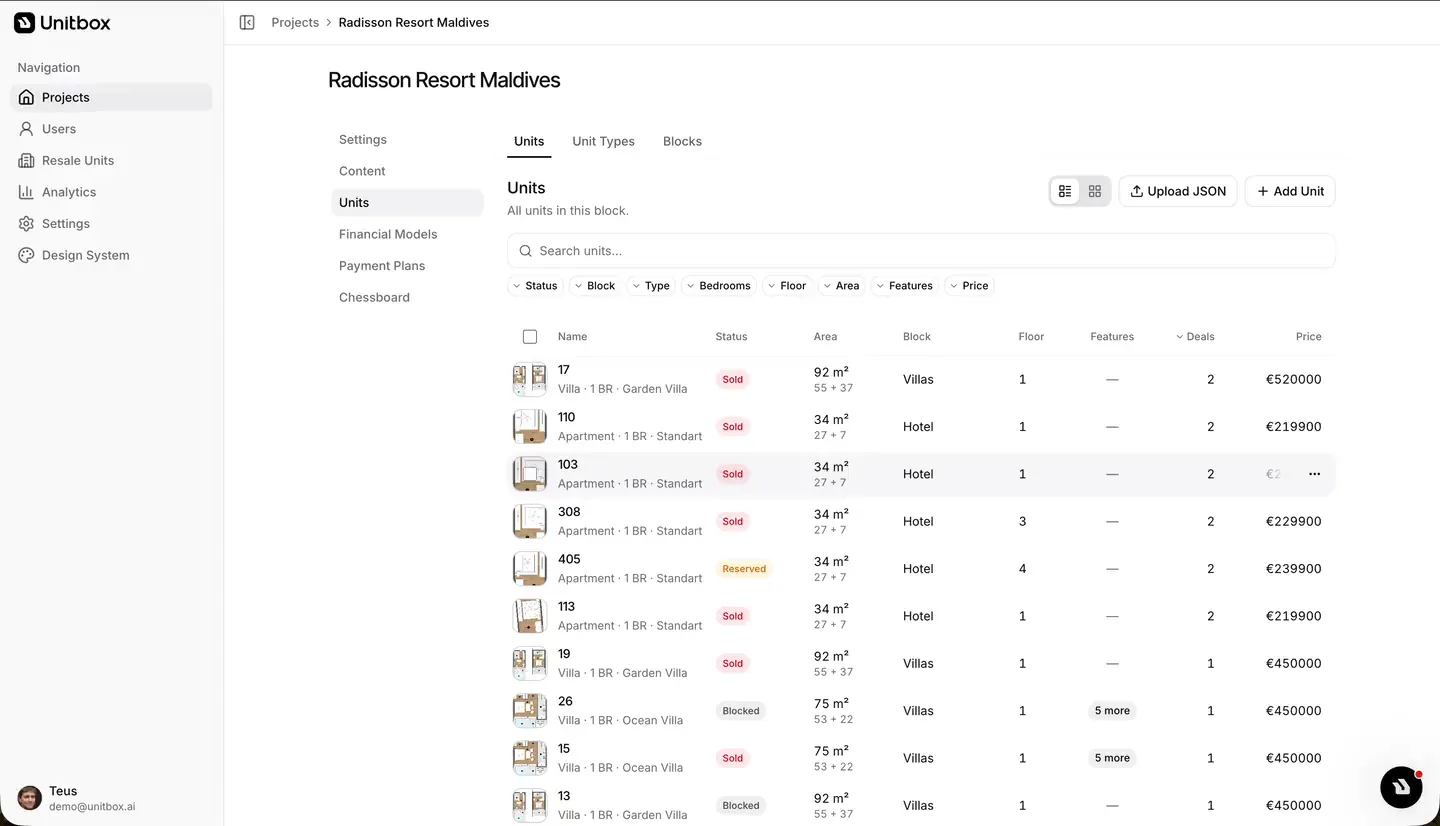Screen dimensions: 1440x826
Task: Open the Chessboard section
Action: (x=407, y=297)
